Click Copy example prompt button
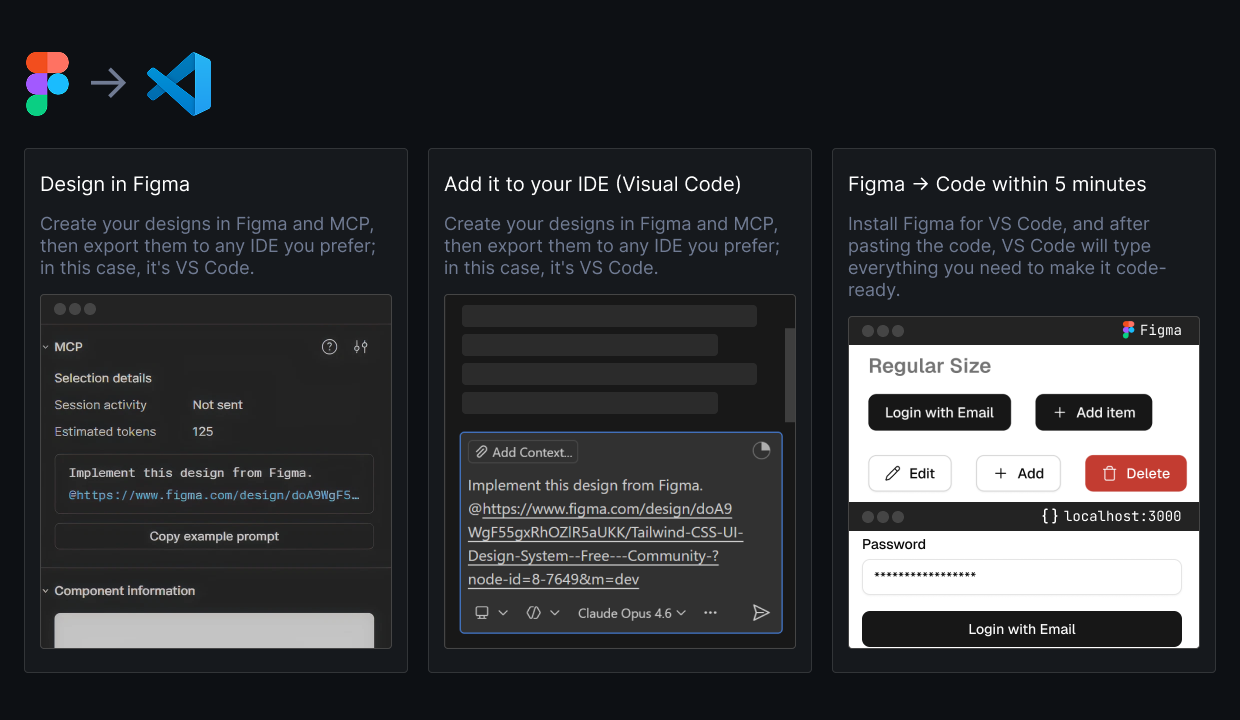 point(214,536)
